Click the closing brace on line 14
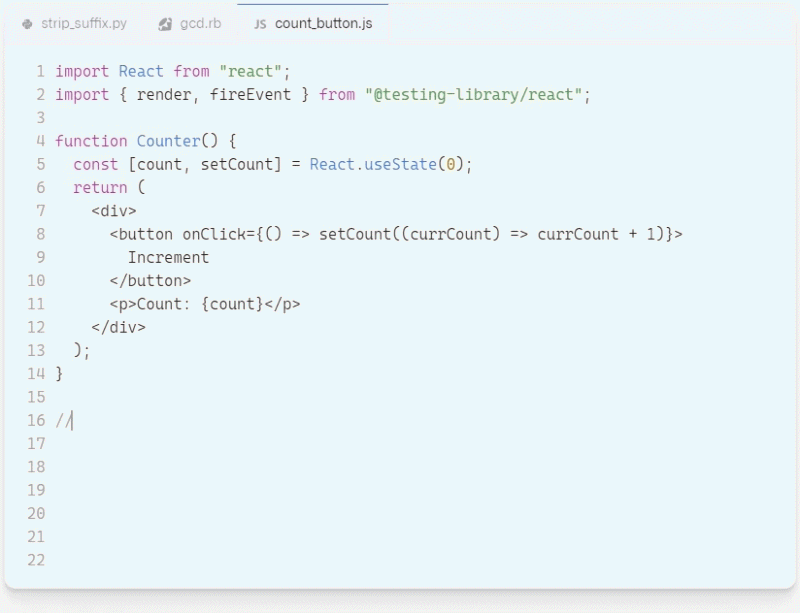The width and height of the screenshot is (800, 613). [x=59, y=374]
